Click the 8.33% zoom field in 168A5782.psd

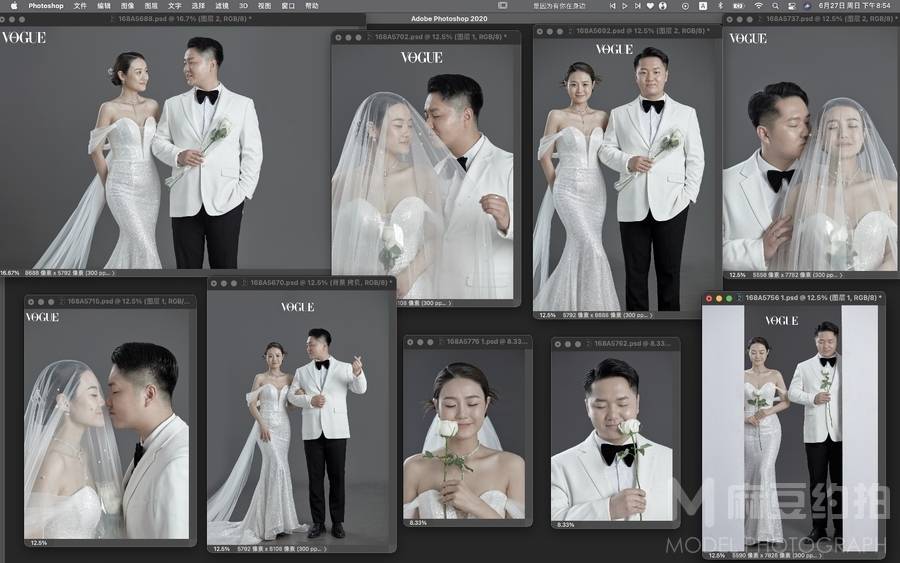tap(566, 525)
